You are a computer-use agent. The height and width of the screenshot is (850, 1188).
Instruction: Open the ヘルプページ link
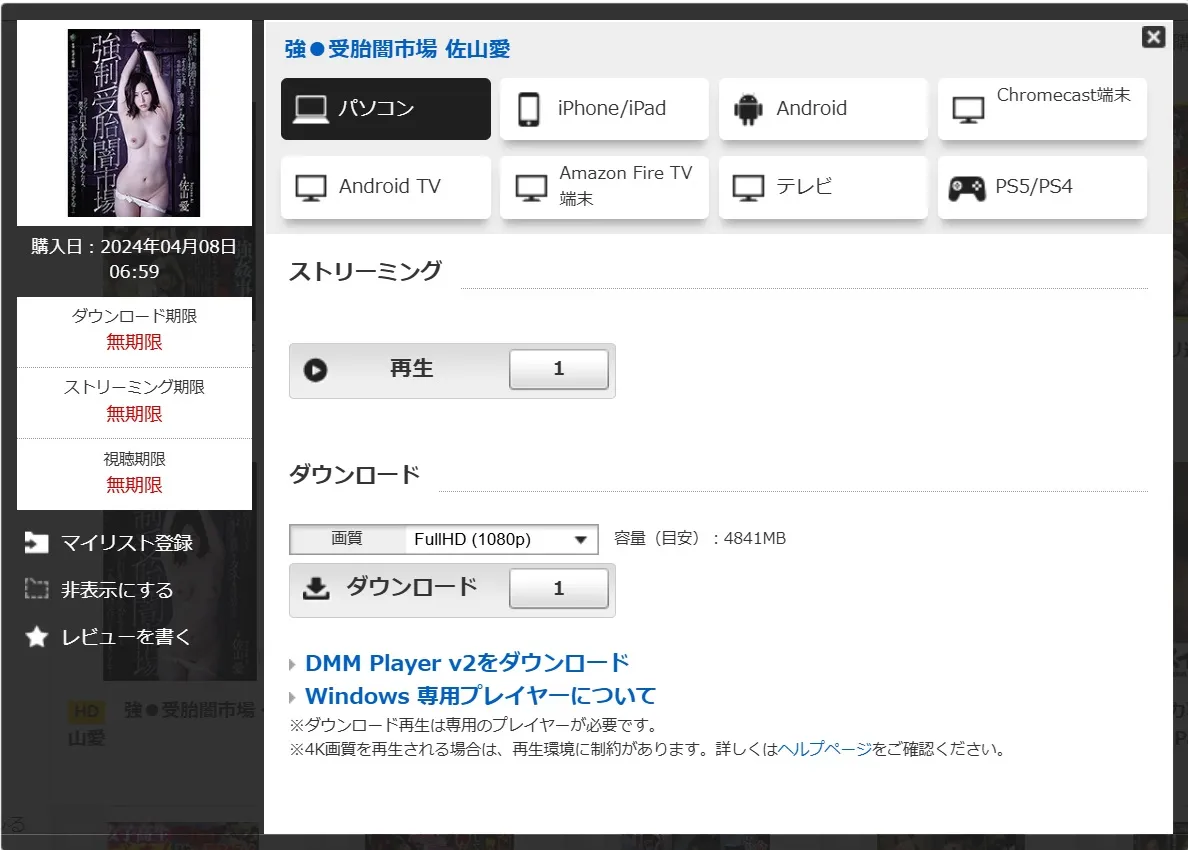824,748
